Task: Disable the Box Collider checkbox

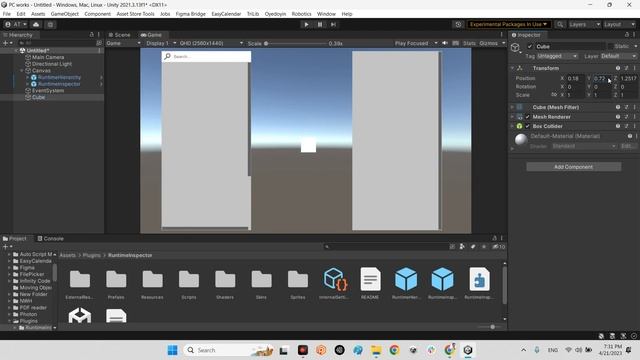Action: point(527,127)
